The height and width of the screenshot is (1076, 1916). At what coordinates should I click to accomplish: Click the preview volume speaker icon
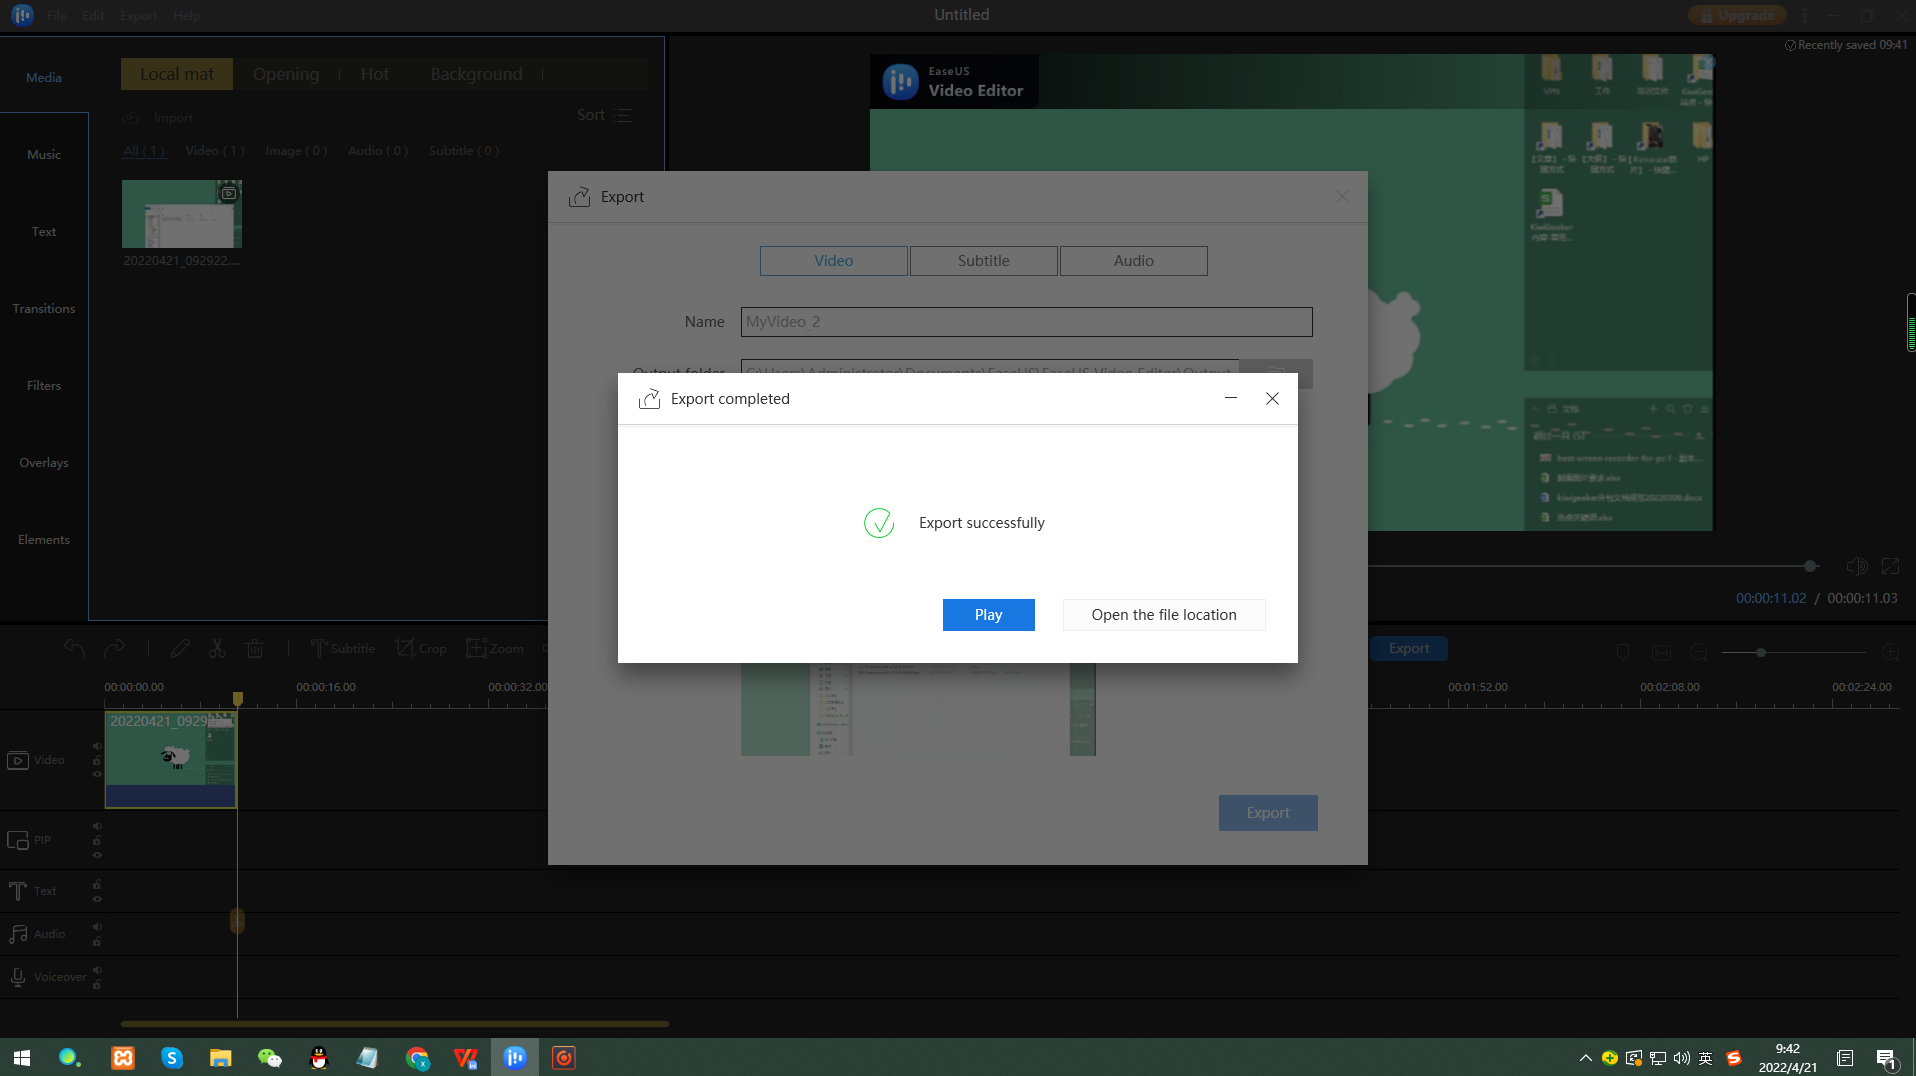tap(1856, 566)
